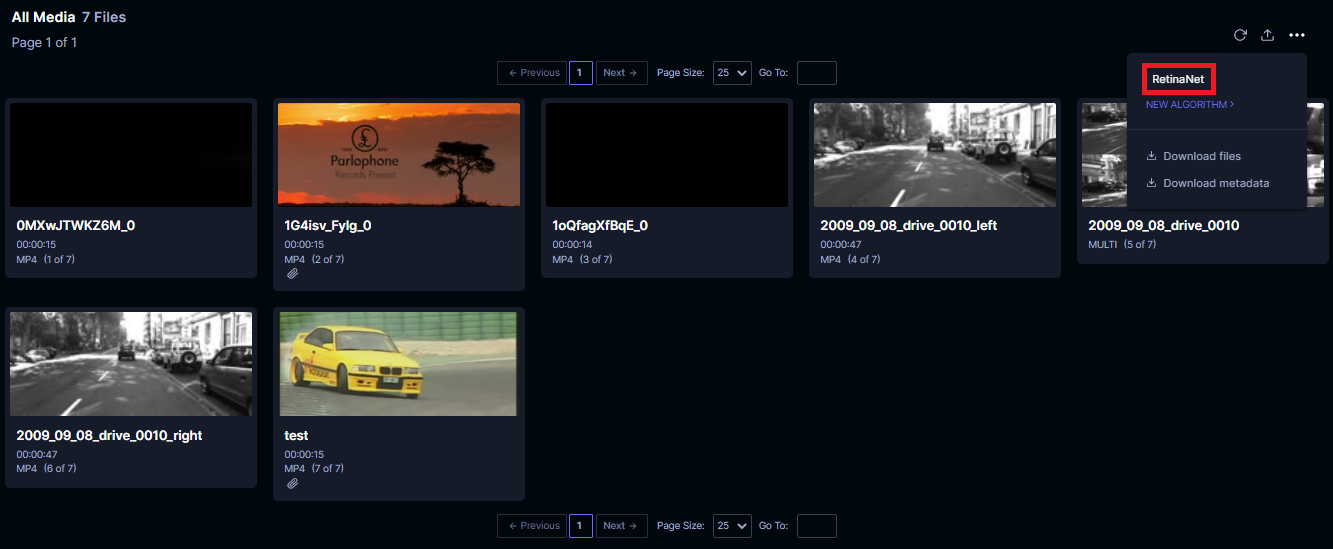This screenshot has width=1333, height=549.
Task: Click the test file title
Action: click(297, 435)
